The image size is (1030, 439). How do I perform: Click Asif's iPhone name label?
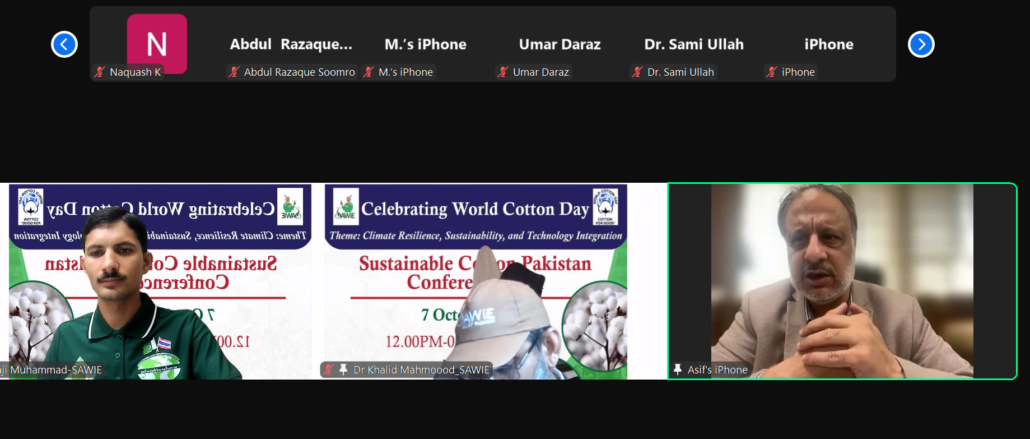717,370
